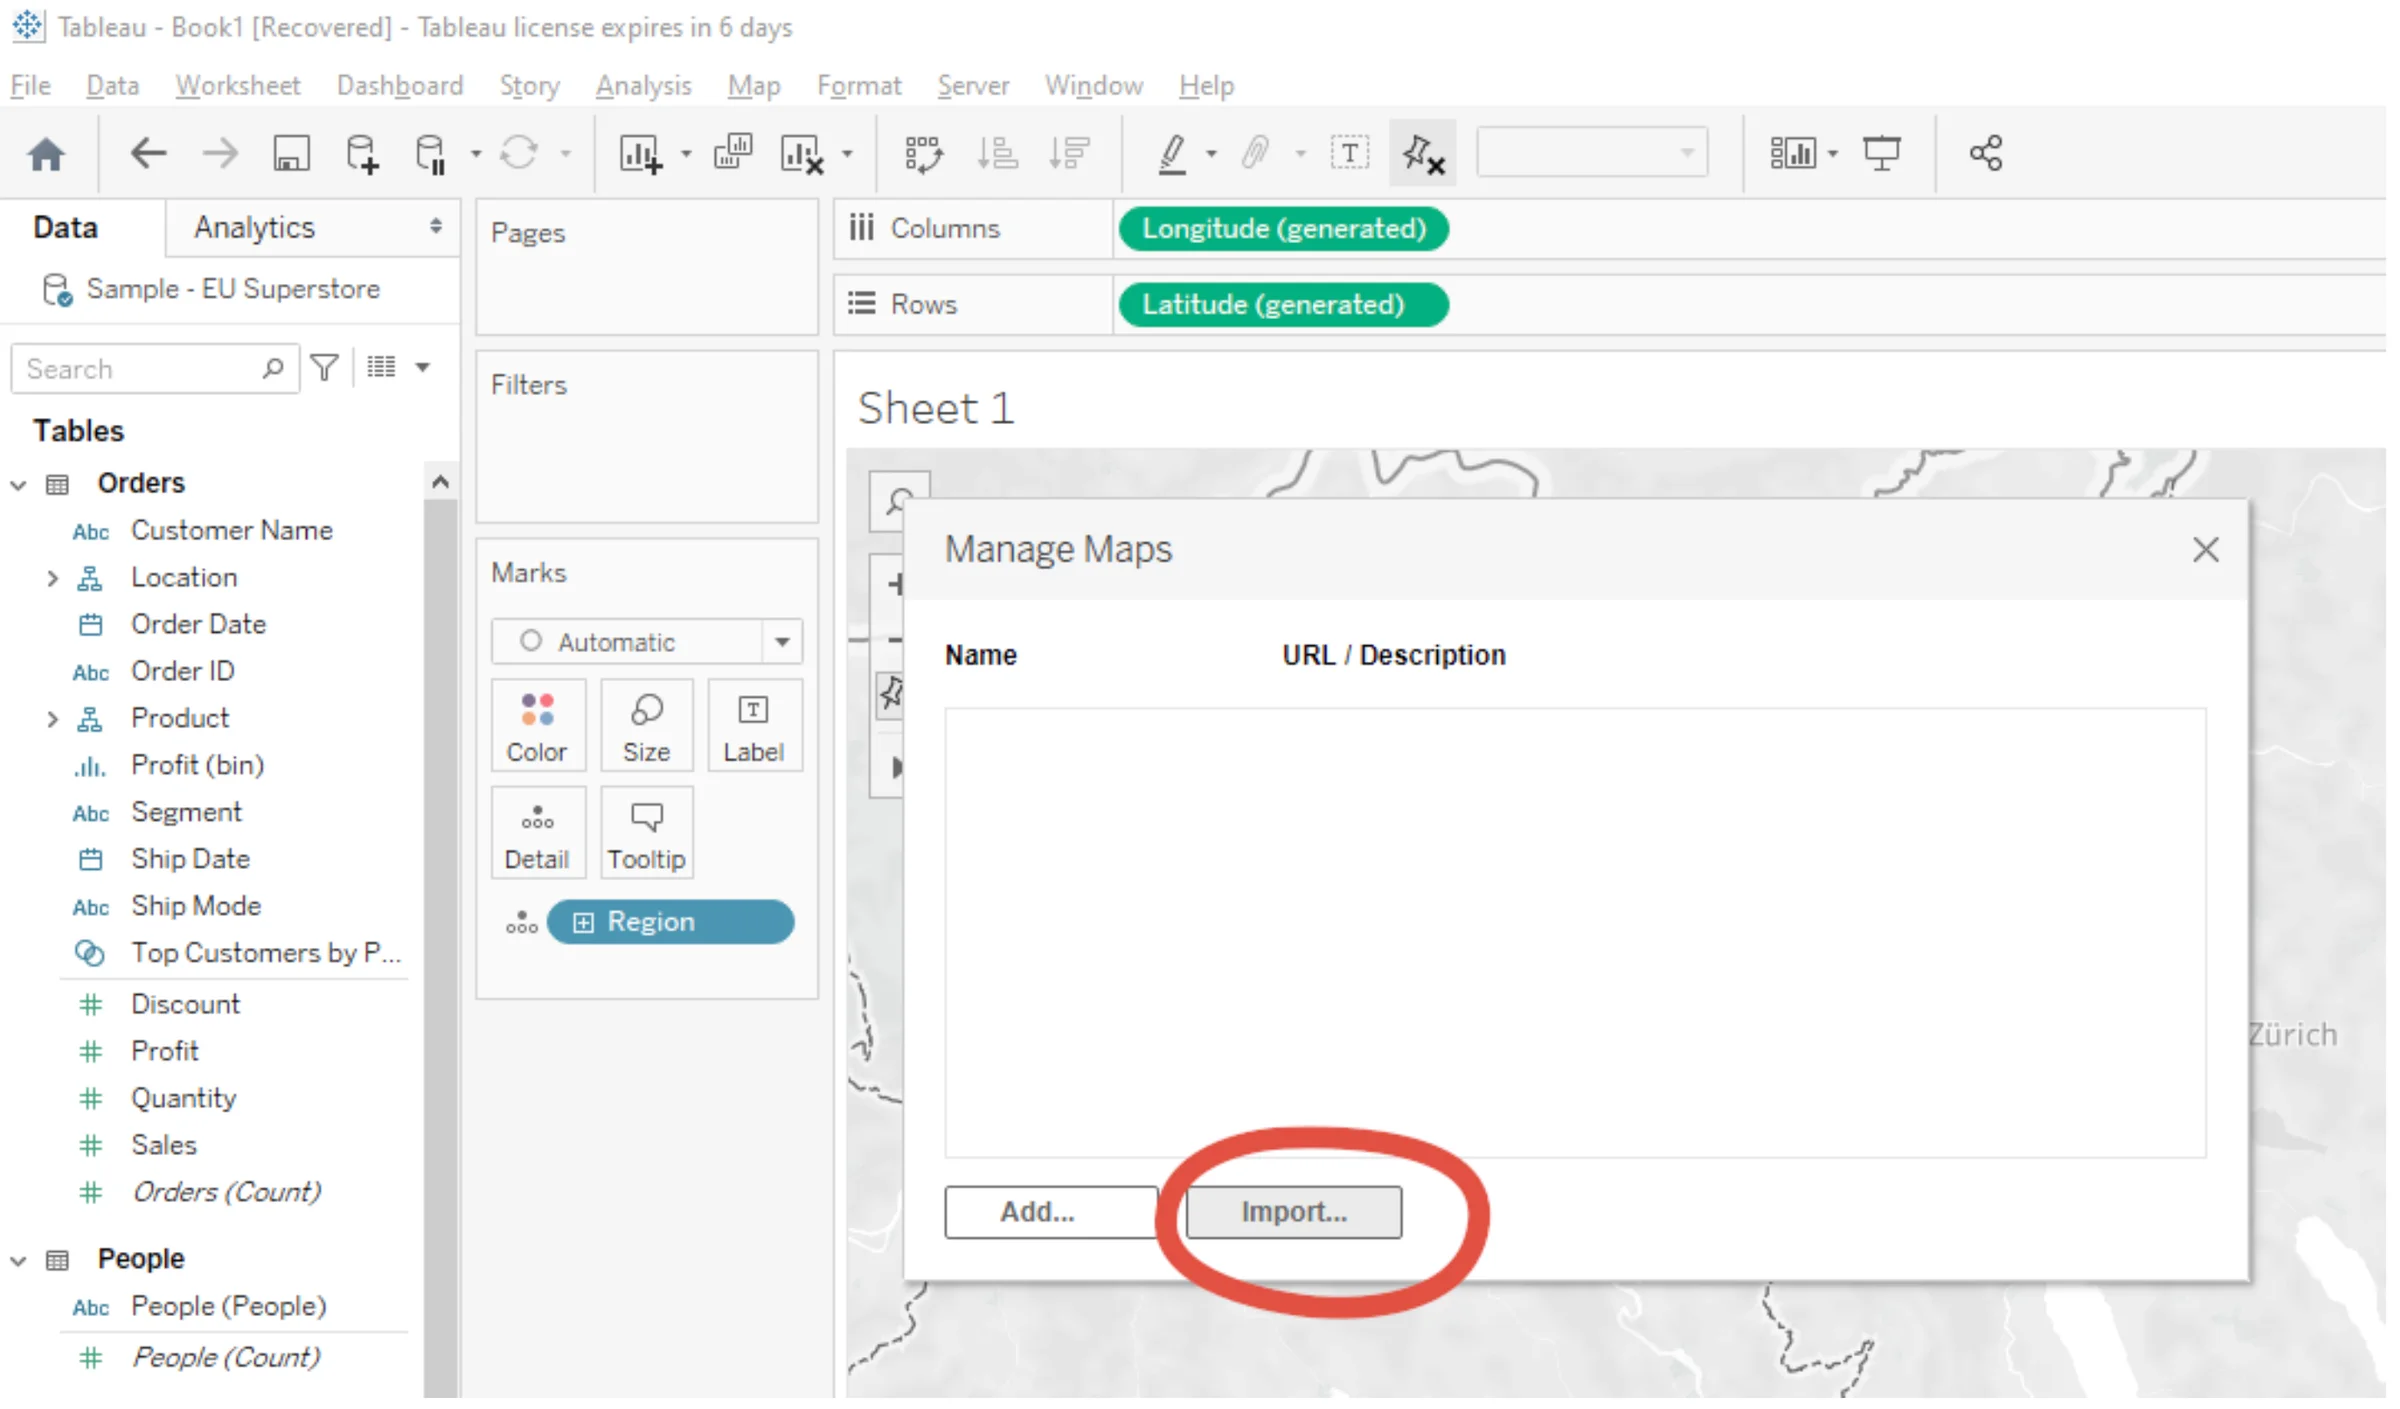Select the Profit (bin) field
2400x1409 pixels.
point(198,765)
